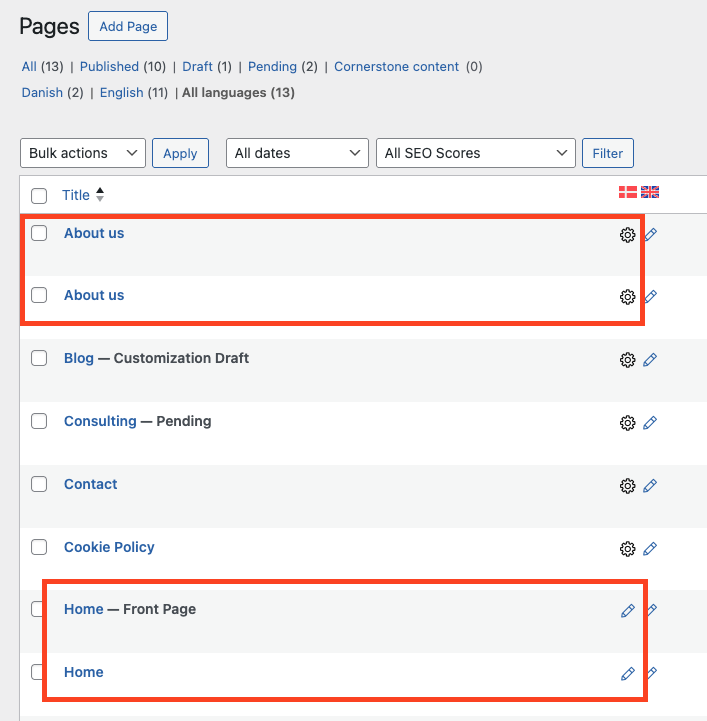The width and height of the screenshot is (707, 721).
Task: Switch to the Danish language filter
Action: click(43, 93)
